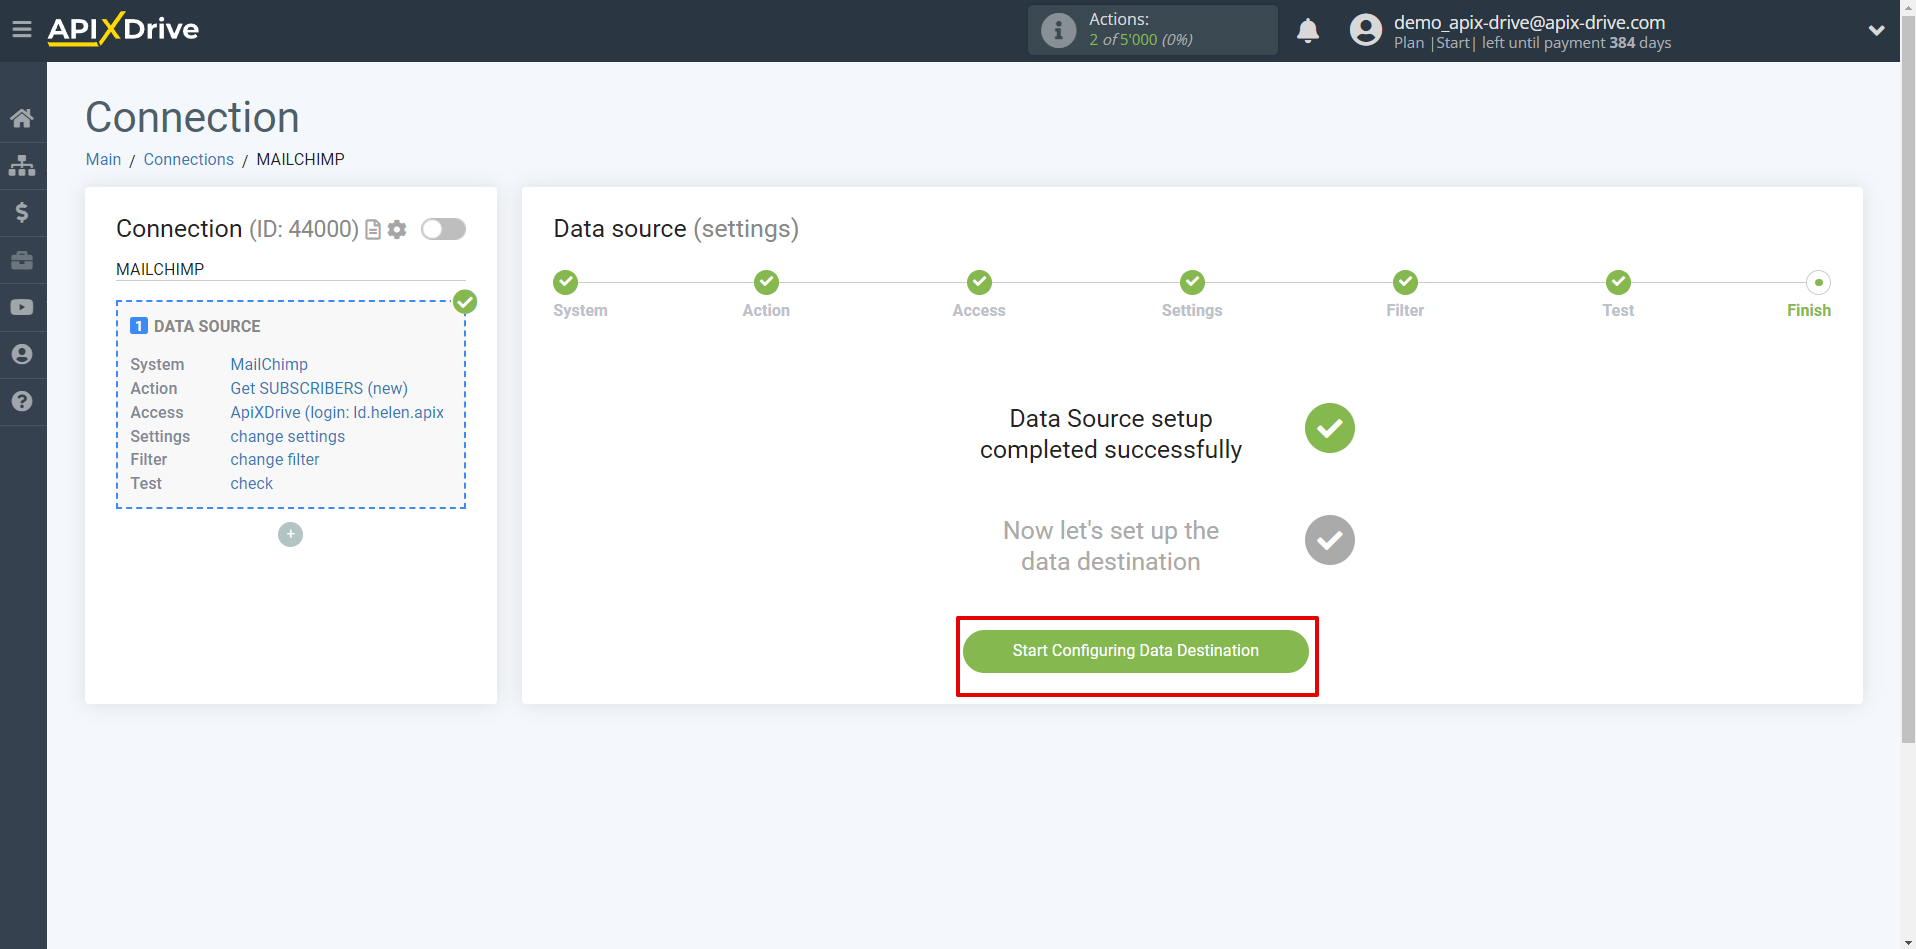Click the change settings link

tap(287, 436)
